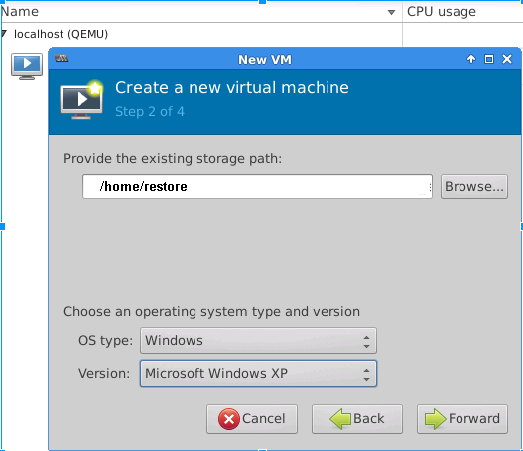
Task: Click the New VM wizard monitor icon
Action: point(82,99)
